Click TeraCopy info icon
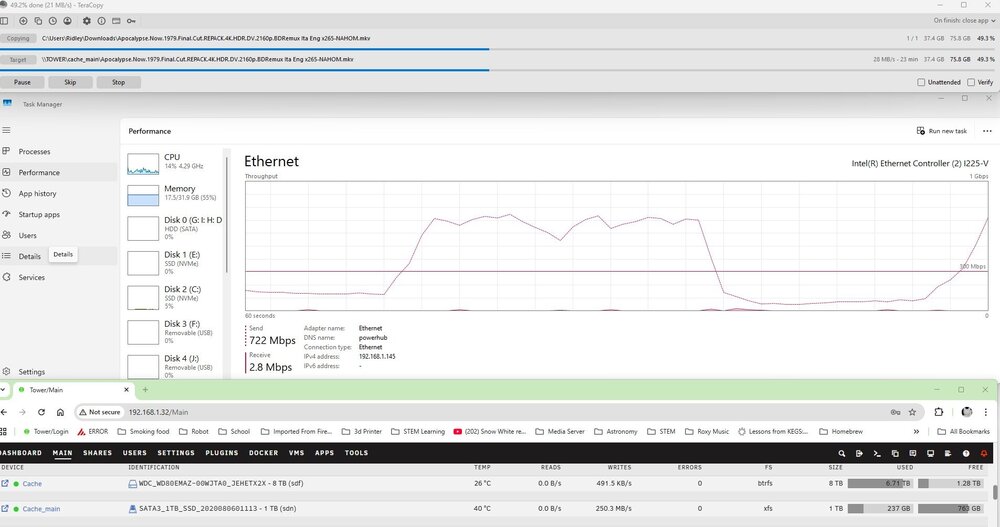 click(101, 21)
